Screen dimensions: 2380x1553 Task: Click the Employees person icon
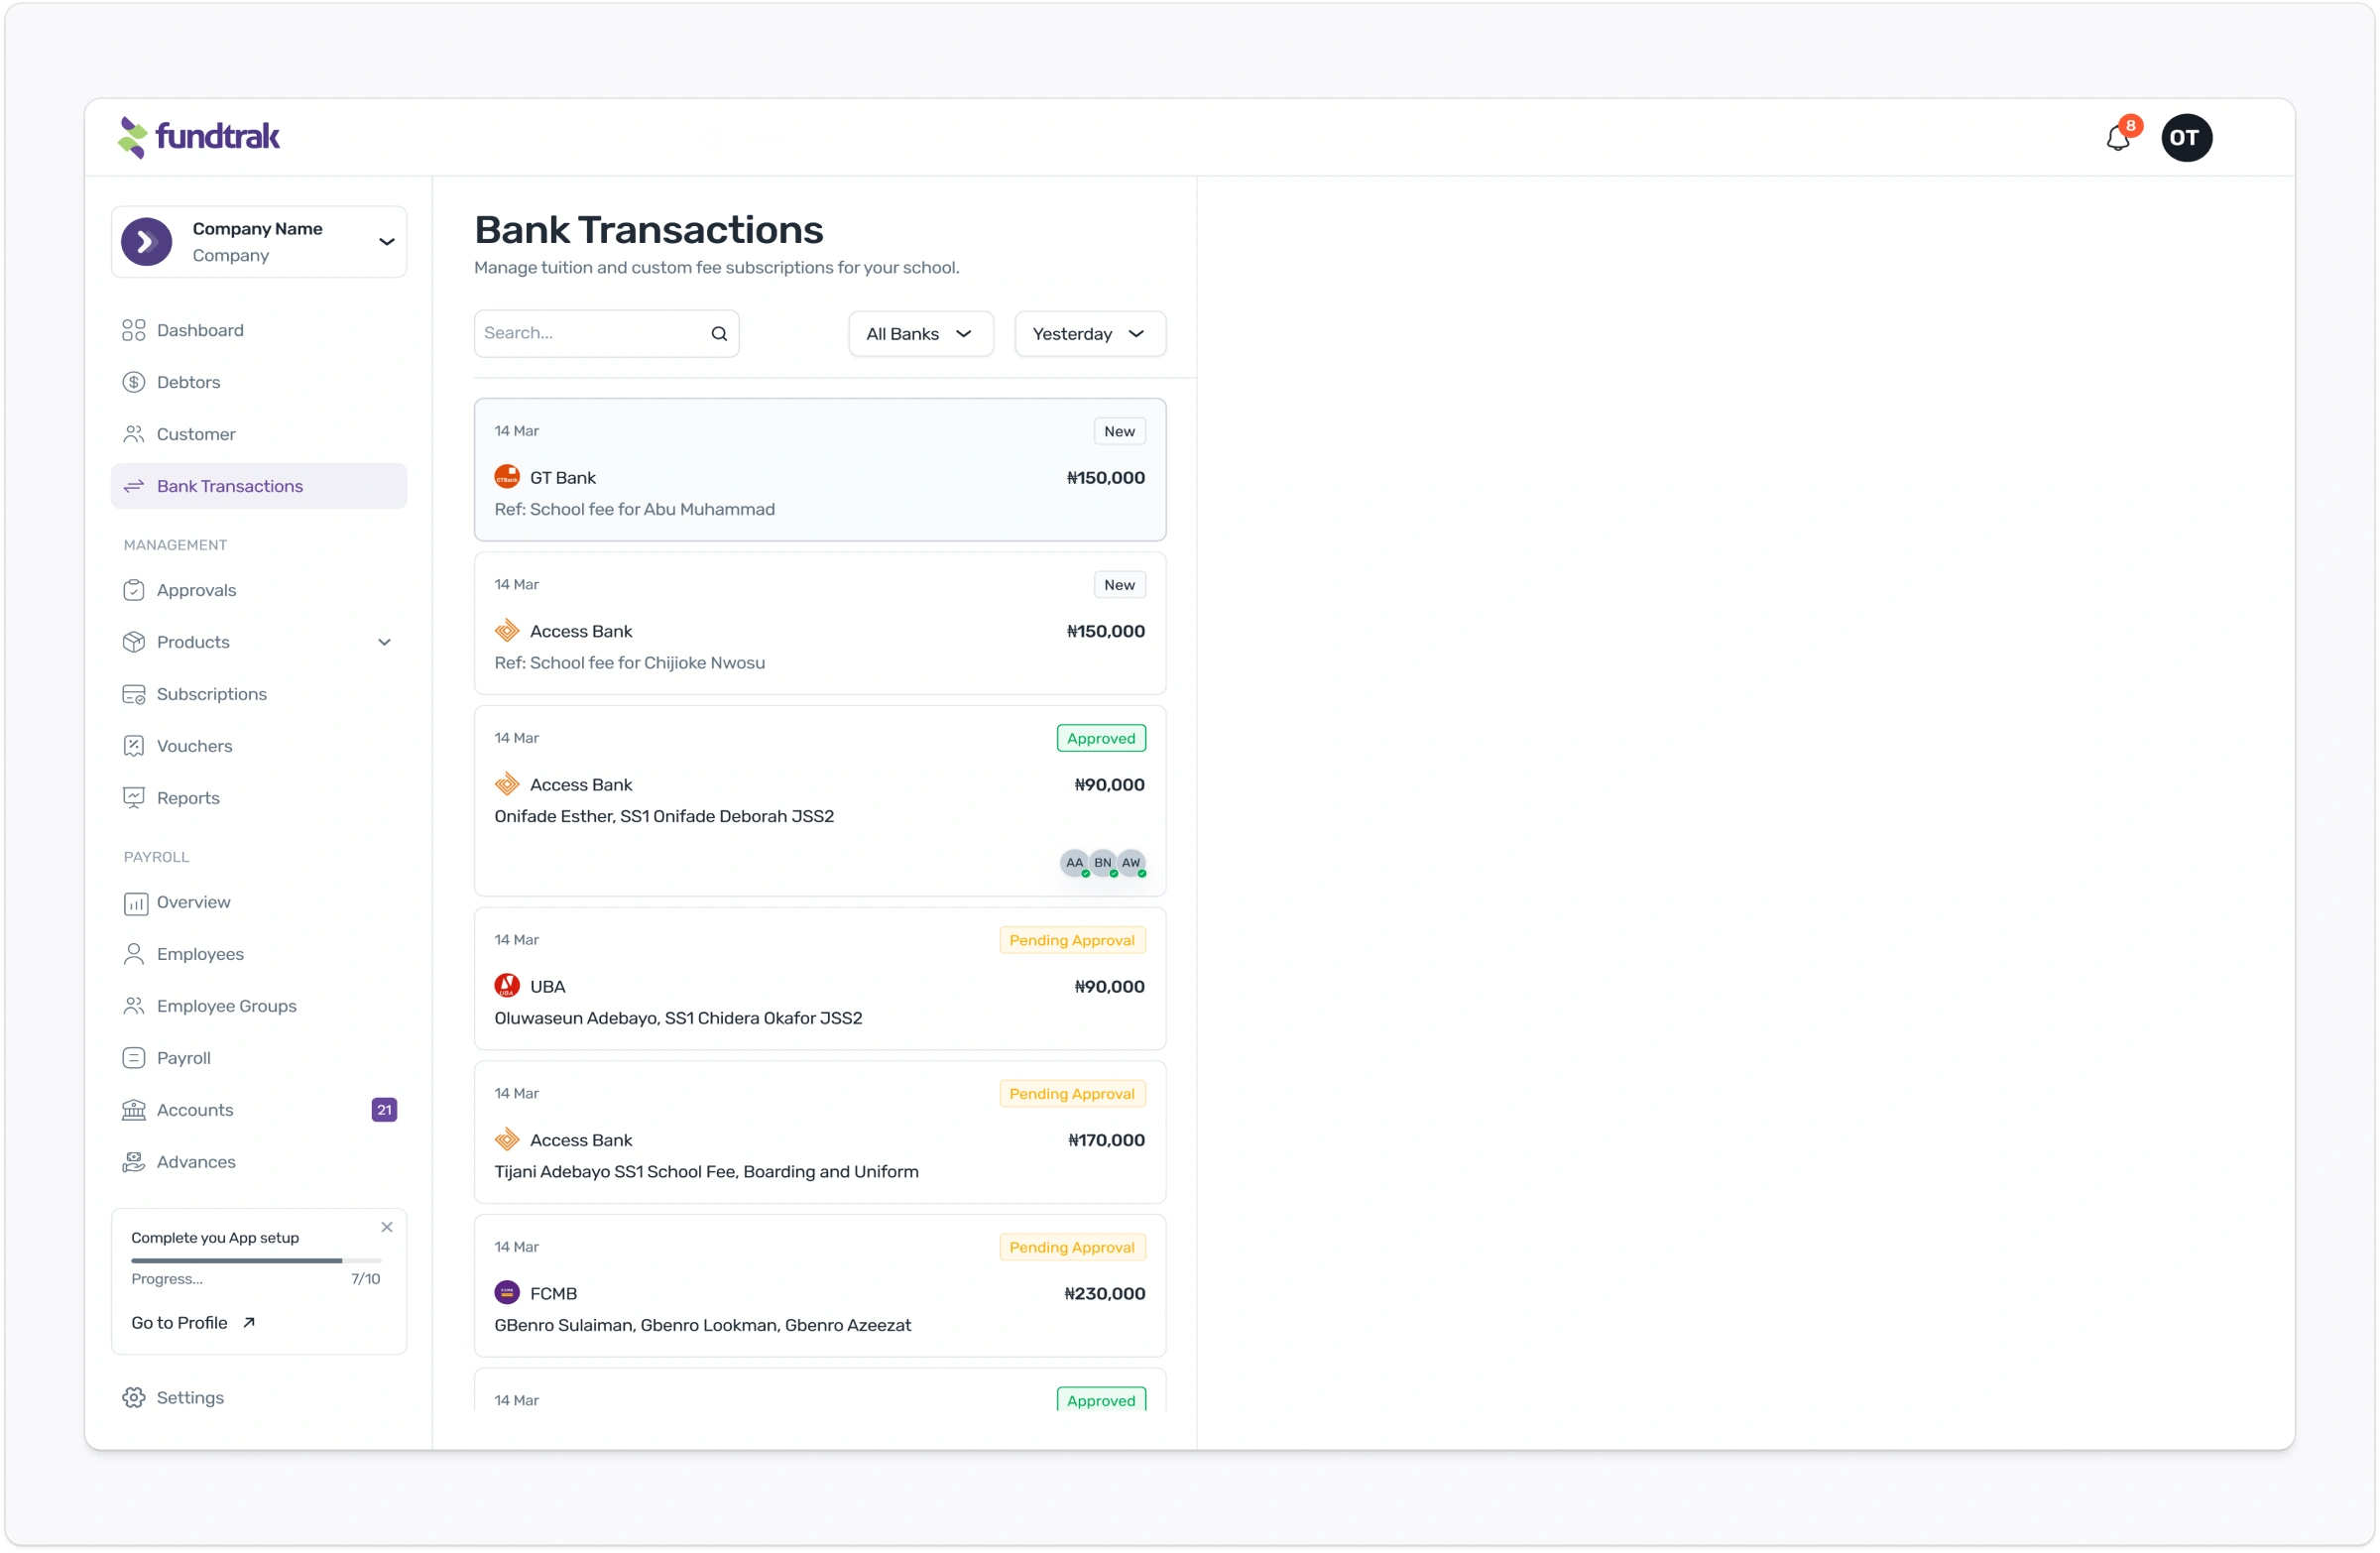point(134,954)
